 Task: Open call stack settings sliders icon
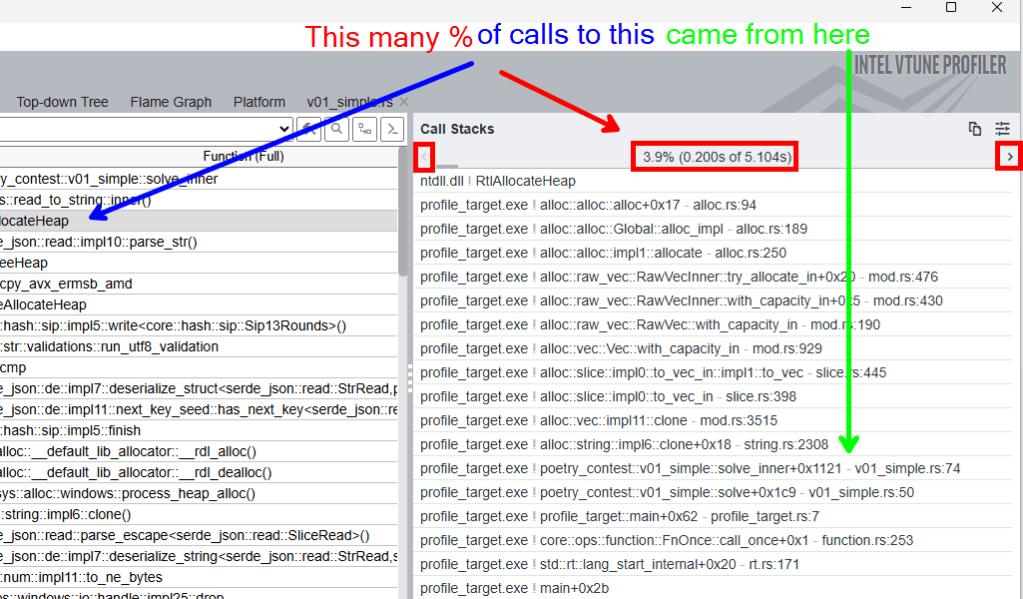click(x=1002, y=129)
